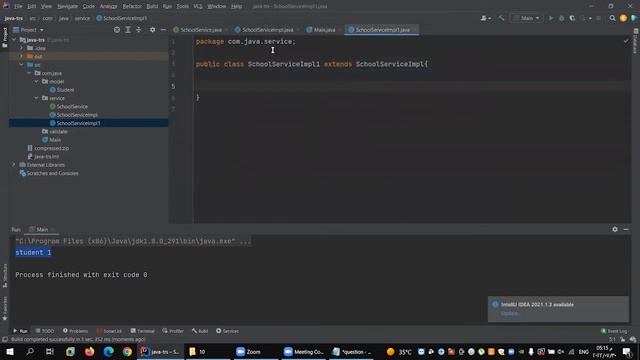The width and height of the screenshot is (640, 360).
Task: Expand the out folder node
Action: point(22,56)
